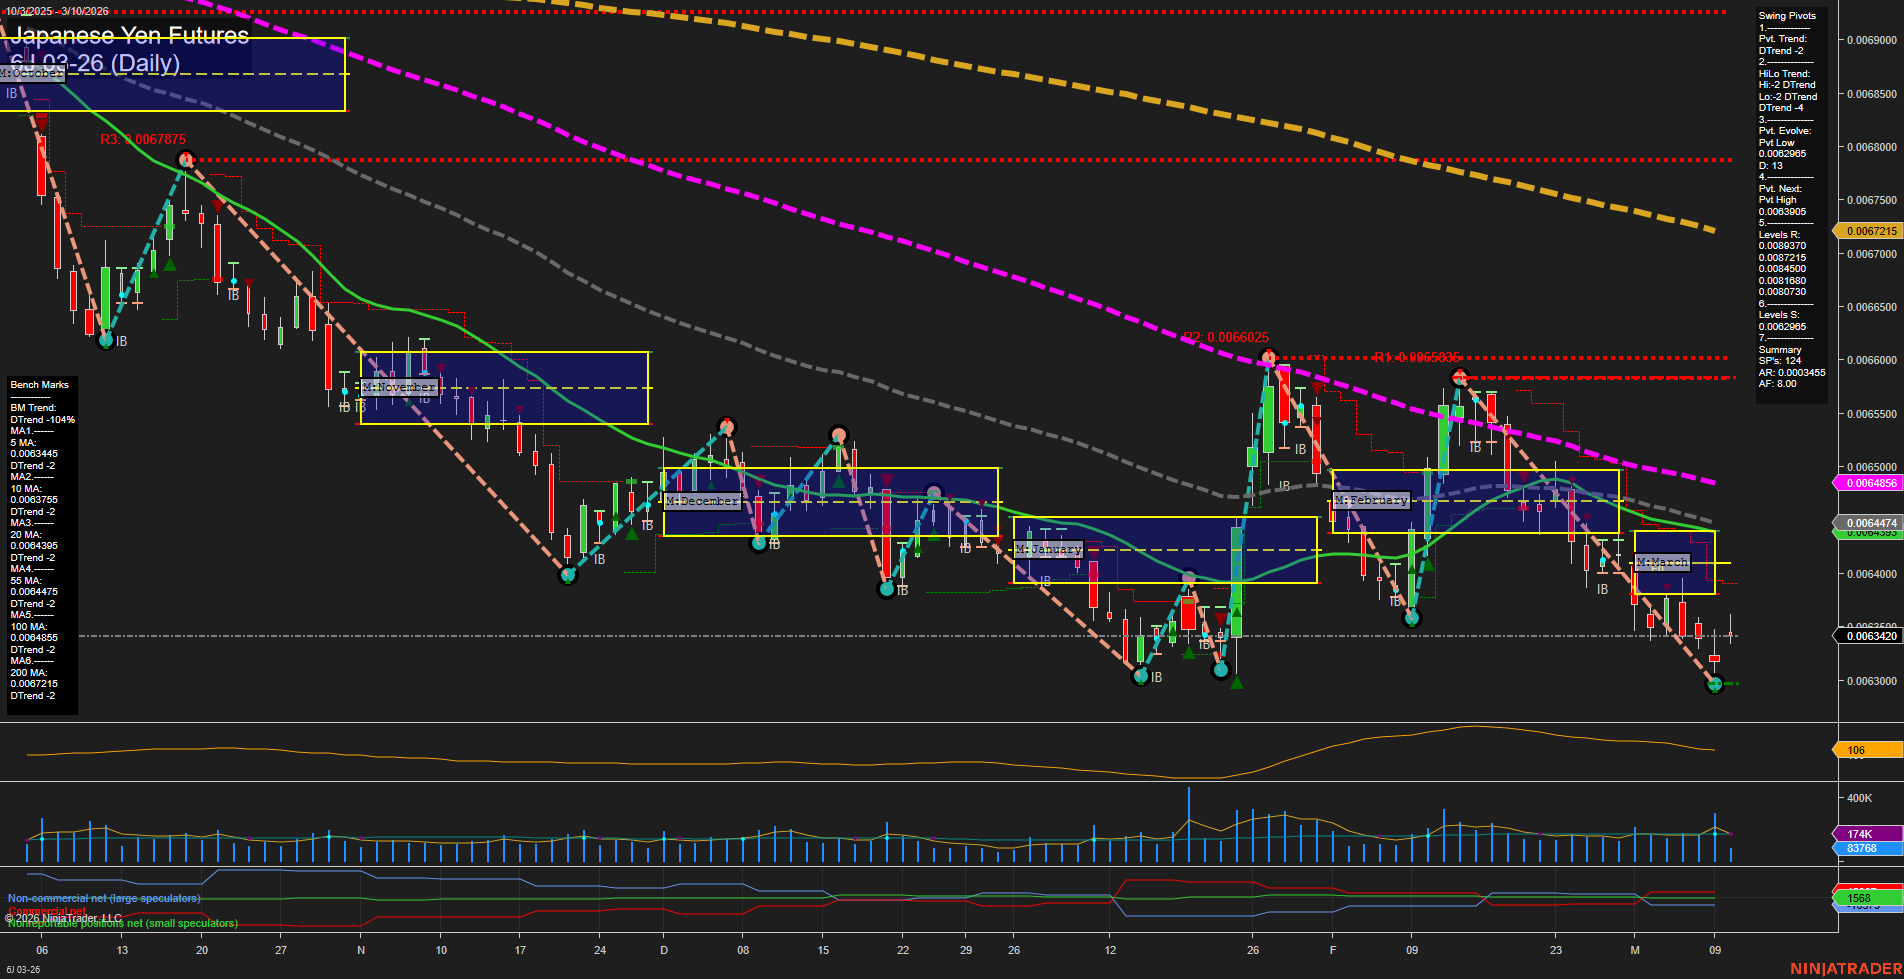
Task: Click the Commercial net legend label
Action: tap(47, 911)
